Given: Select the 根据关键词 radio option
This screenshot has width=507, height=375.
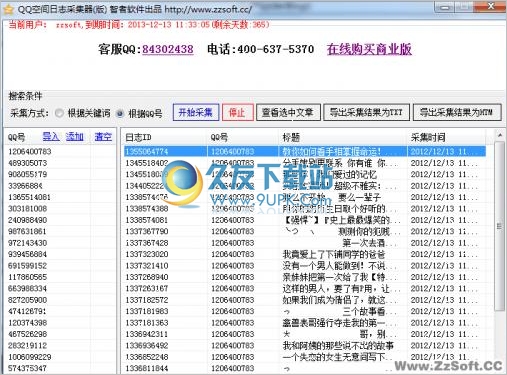Looking at the screenshot, I should pos(59,113).
